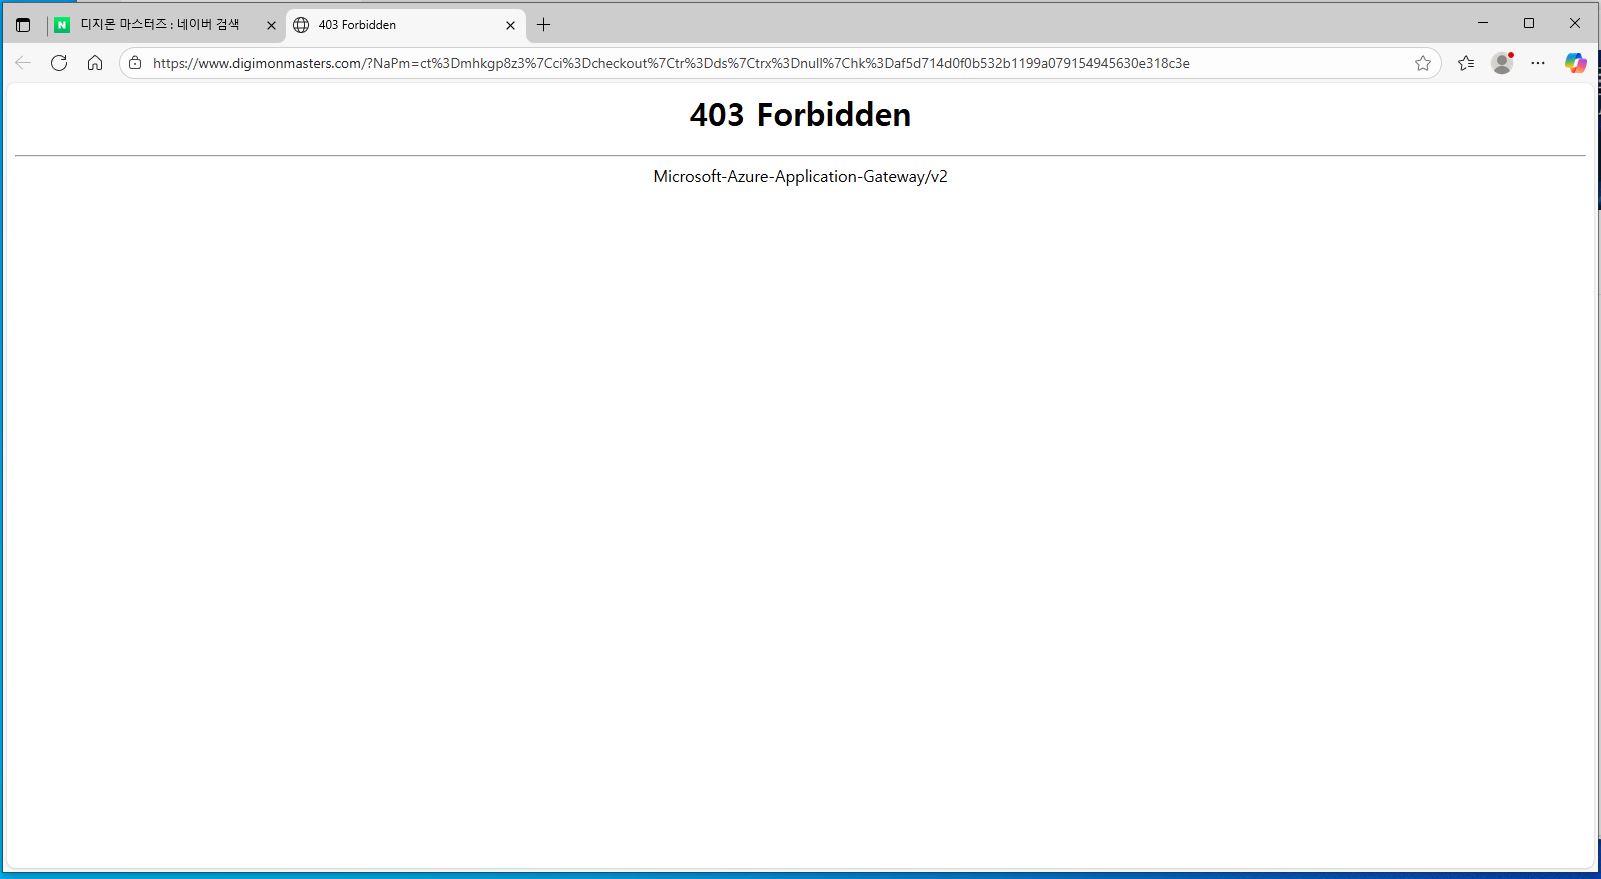Expand Settings and more ellipsis menu
The height and width of the screenshot is (879, 1601).
click(x=1538, y=63)
